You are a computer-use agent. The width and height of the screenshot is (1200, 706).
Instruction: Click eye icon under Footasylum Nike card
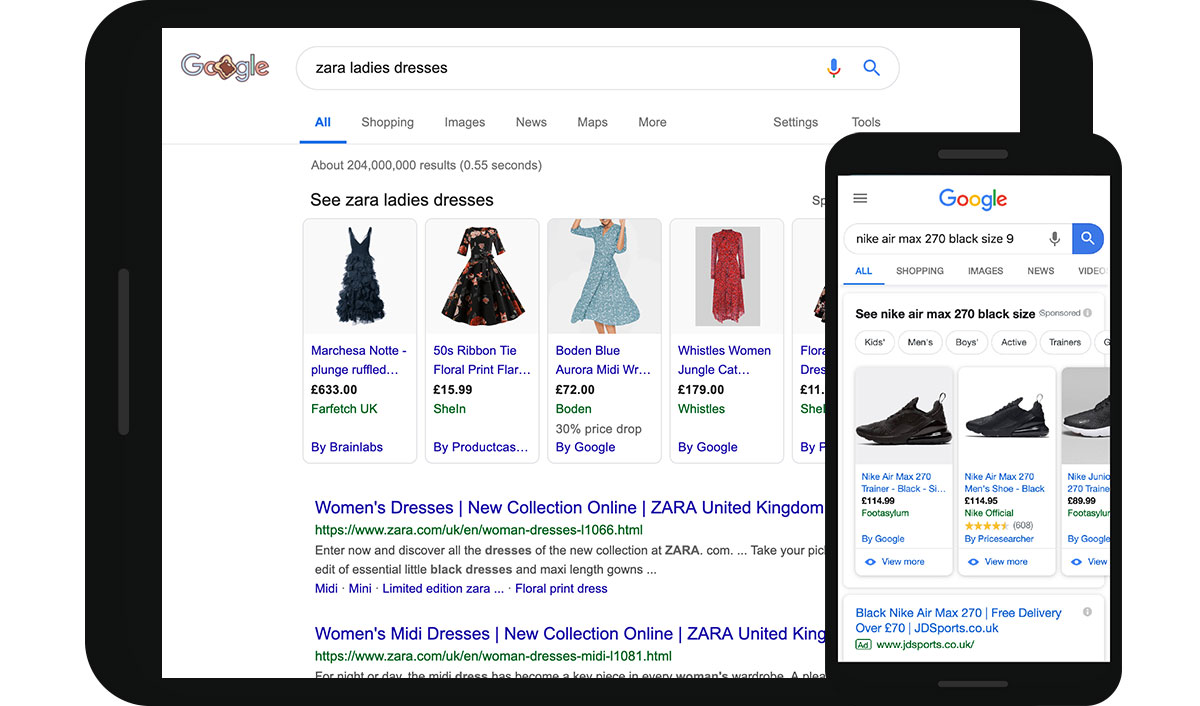870,562
